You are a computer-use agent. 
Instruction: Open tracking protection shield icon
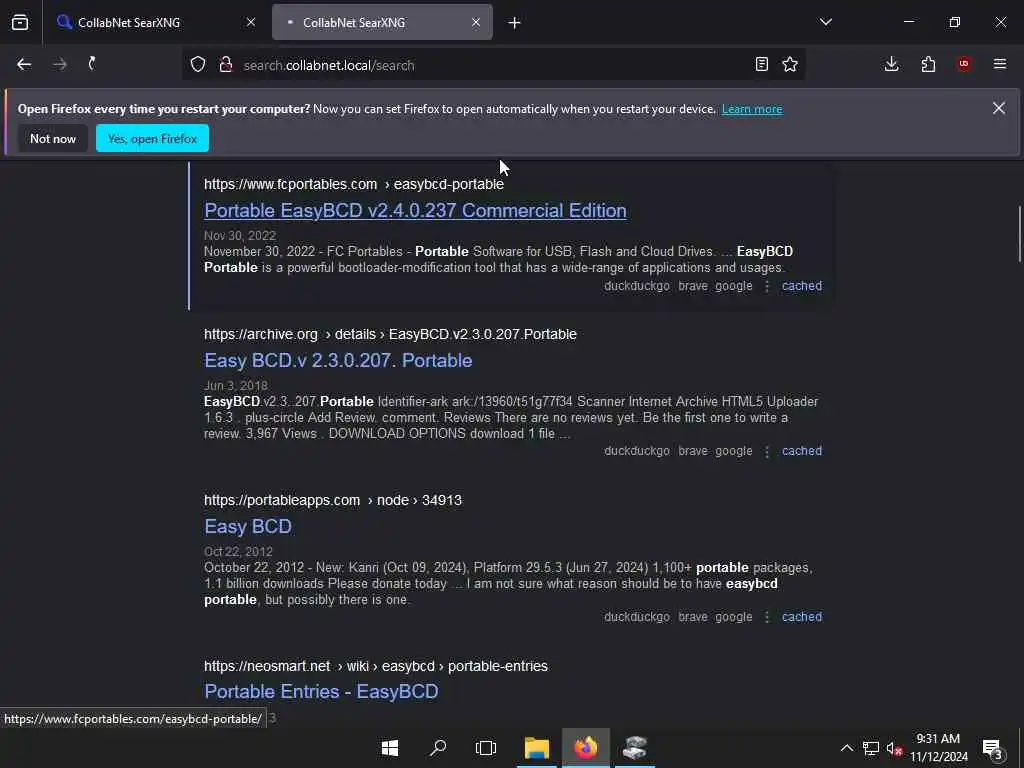tap(198, 65)
